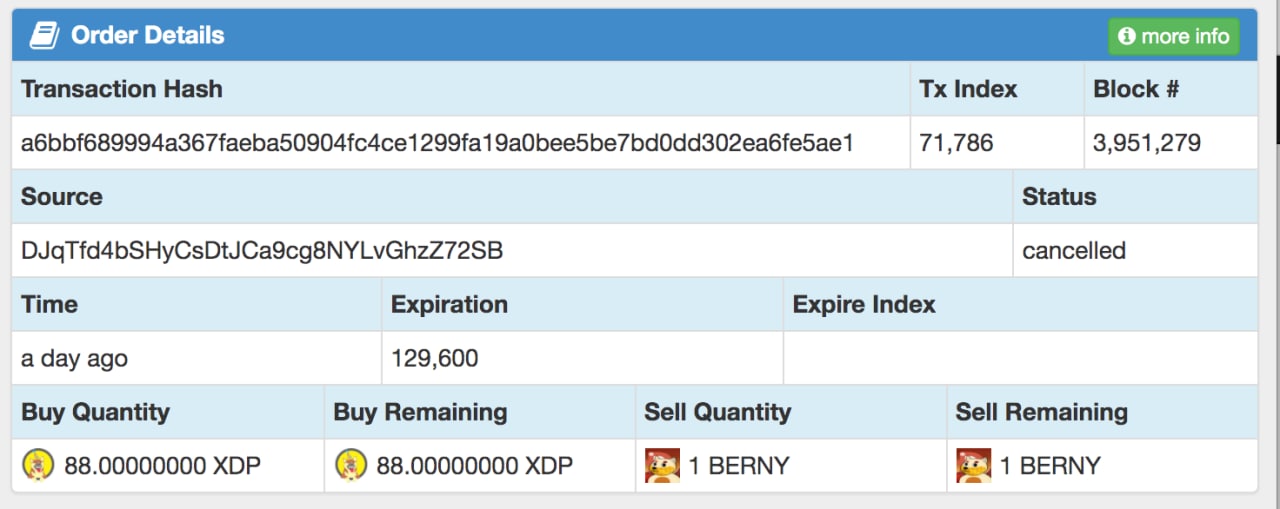
Task: Click the XDP coin icon under Buy Quantity
Action: point(39,465)
